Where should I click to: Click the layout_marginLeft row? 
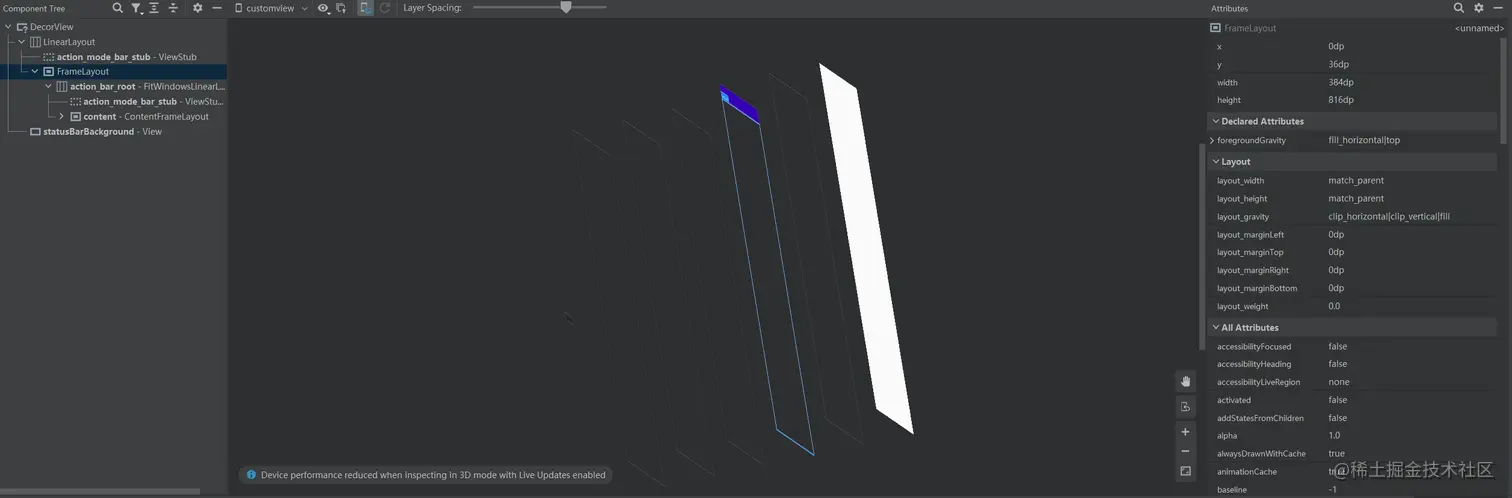pos(1352,235)
